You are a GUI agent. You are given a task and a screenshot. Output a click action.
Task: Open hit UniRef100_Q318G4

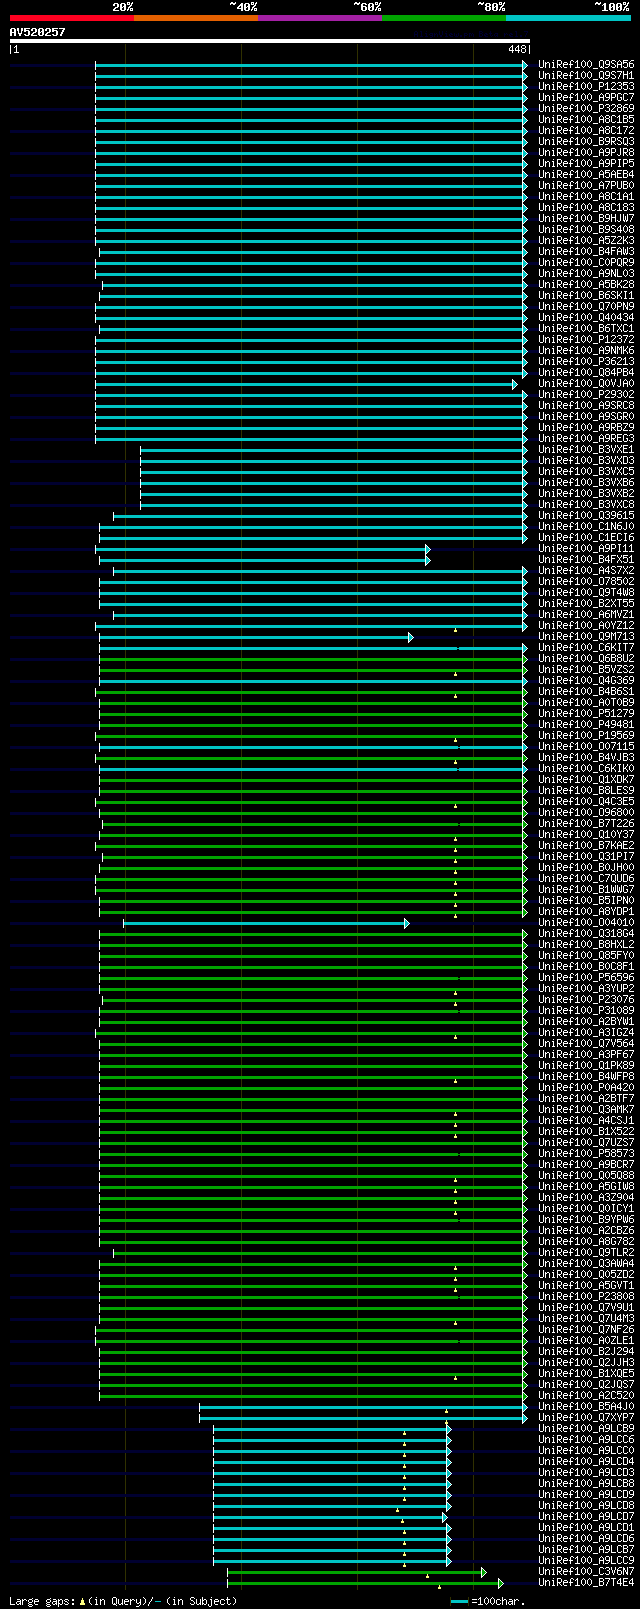click(x=586, y=933)
